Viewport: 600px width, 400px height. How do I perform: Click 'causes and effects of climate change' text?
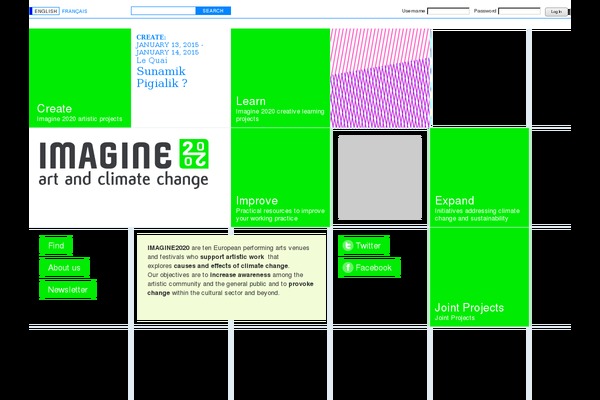[x=231, y=266]
